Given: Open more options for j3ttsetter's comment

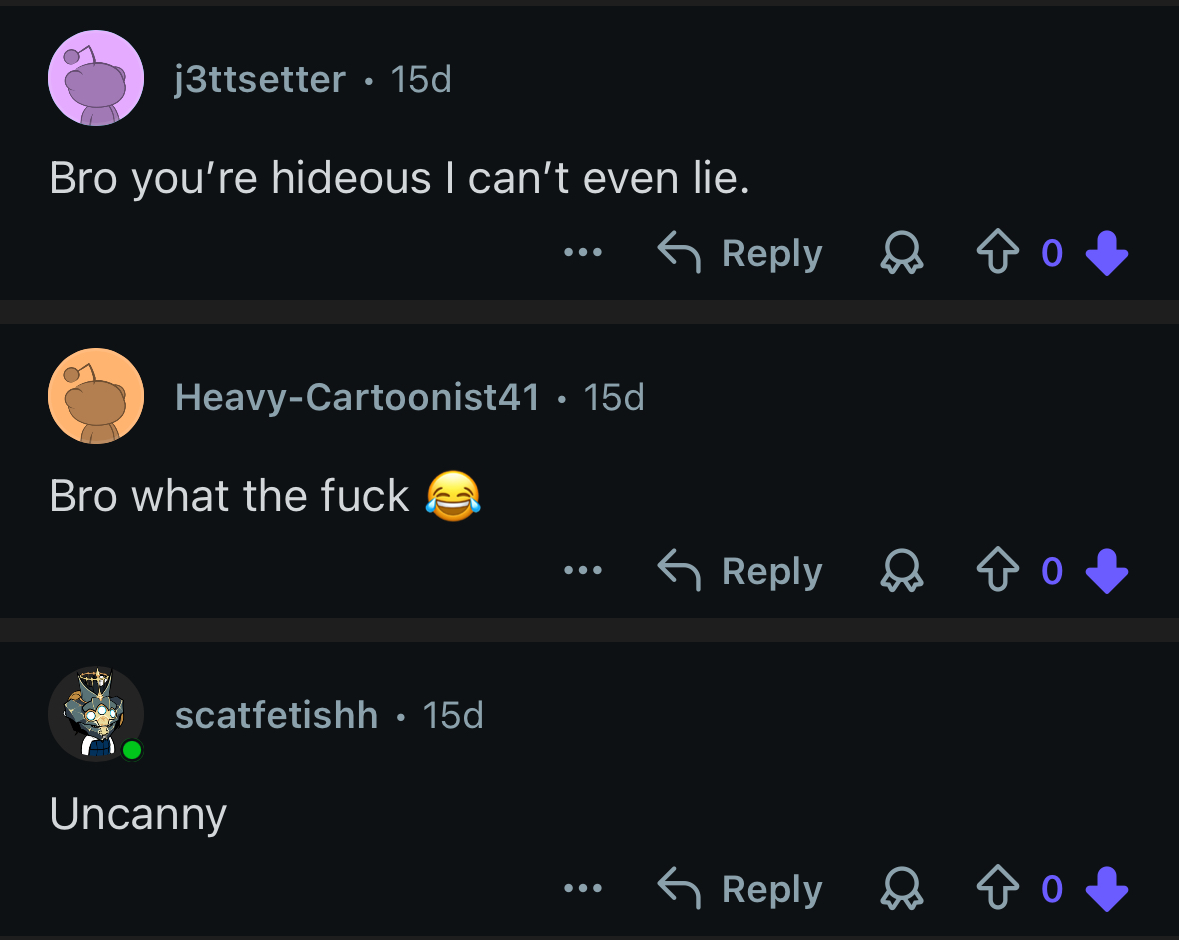Looking at the screenshot, I should [582, 253].
